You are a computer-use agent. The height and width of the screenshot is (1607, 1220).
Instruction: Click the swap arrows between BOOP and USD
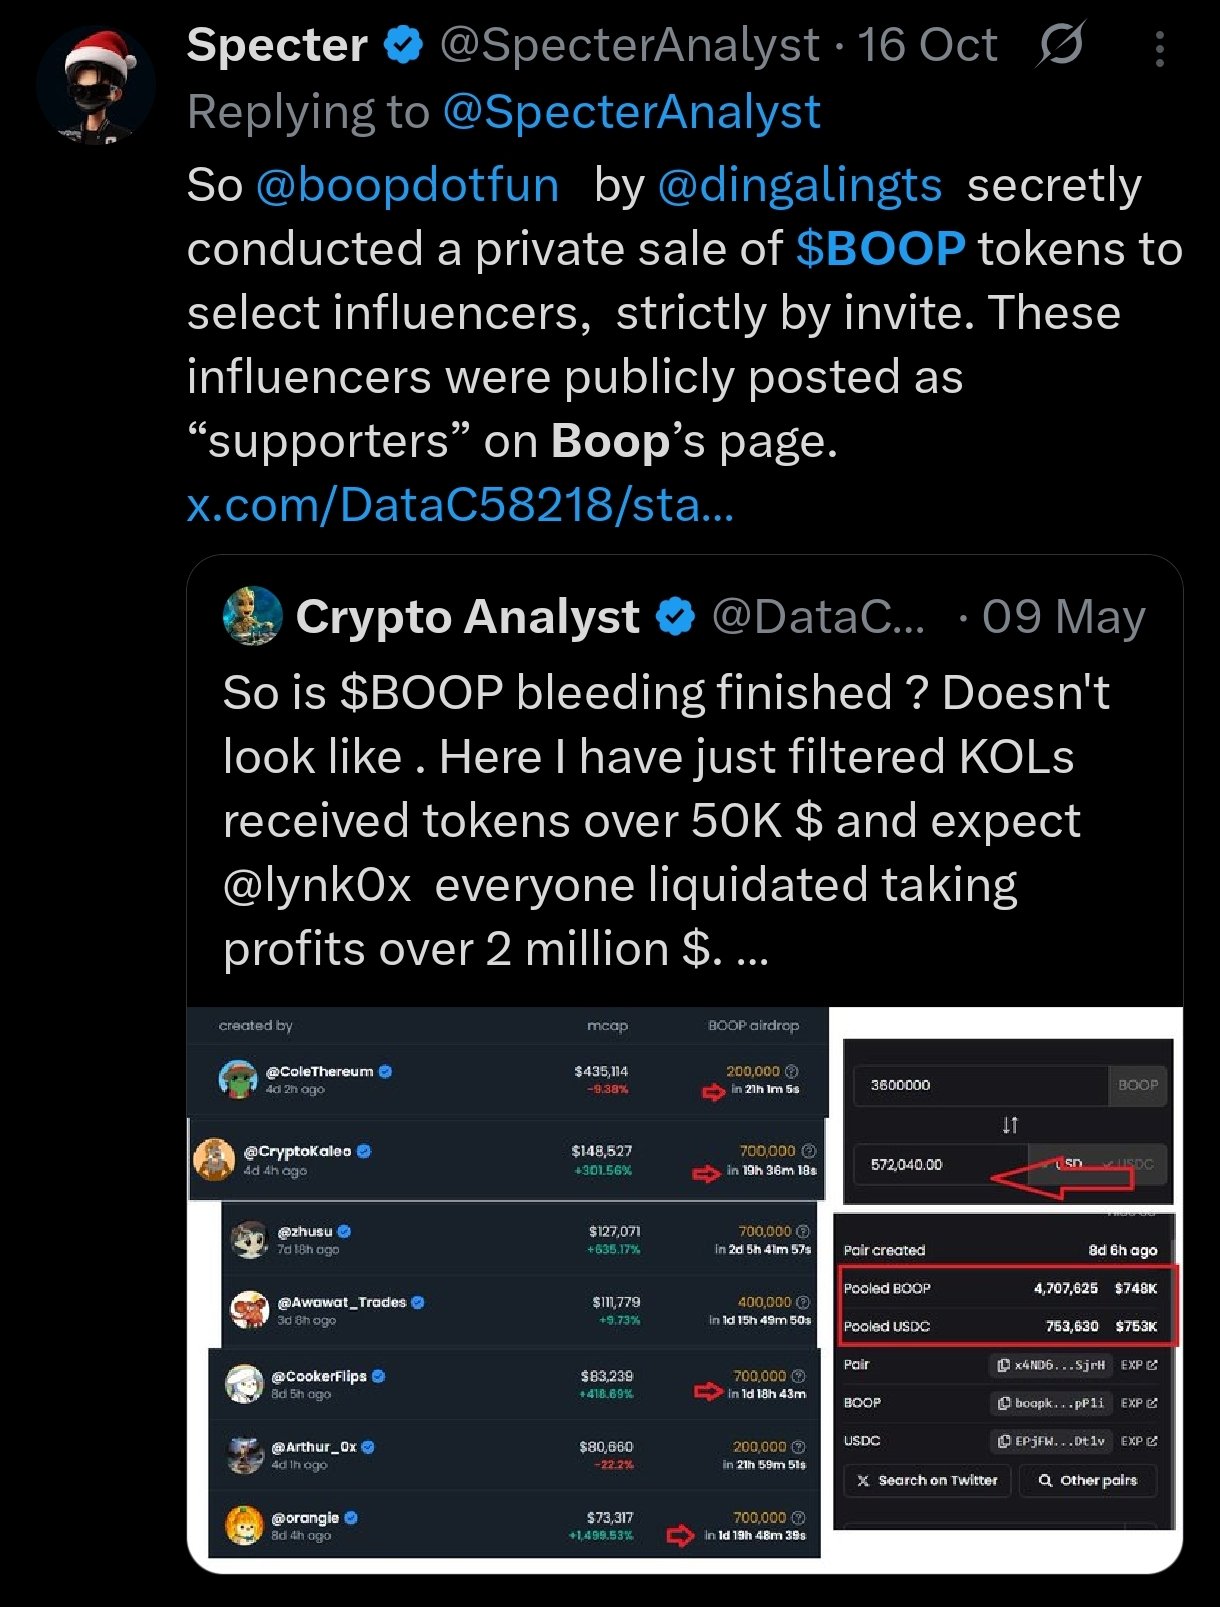tap(1010, 1125)
